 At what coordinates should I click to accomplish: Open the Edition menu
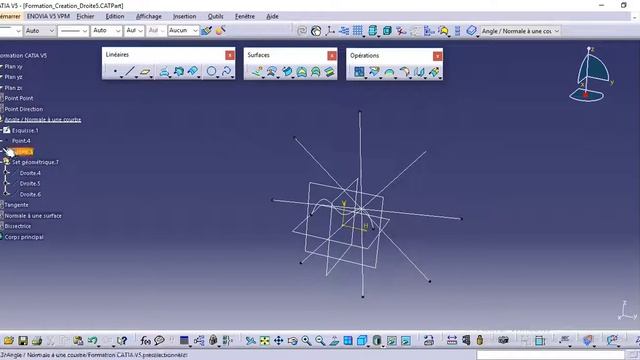tap(115, 16)
